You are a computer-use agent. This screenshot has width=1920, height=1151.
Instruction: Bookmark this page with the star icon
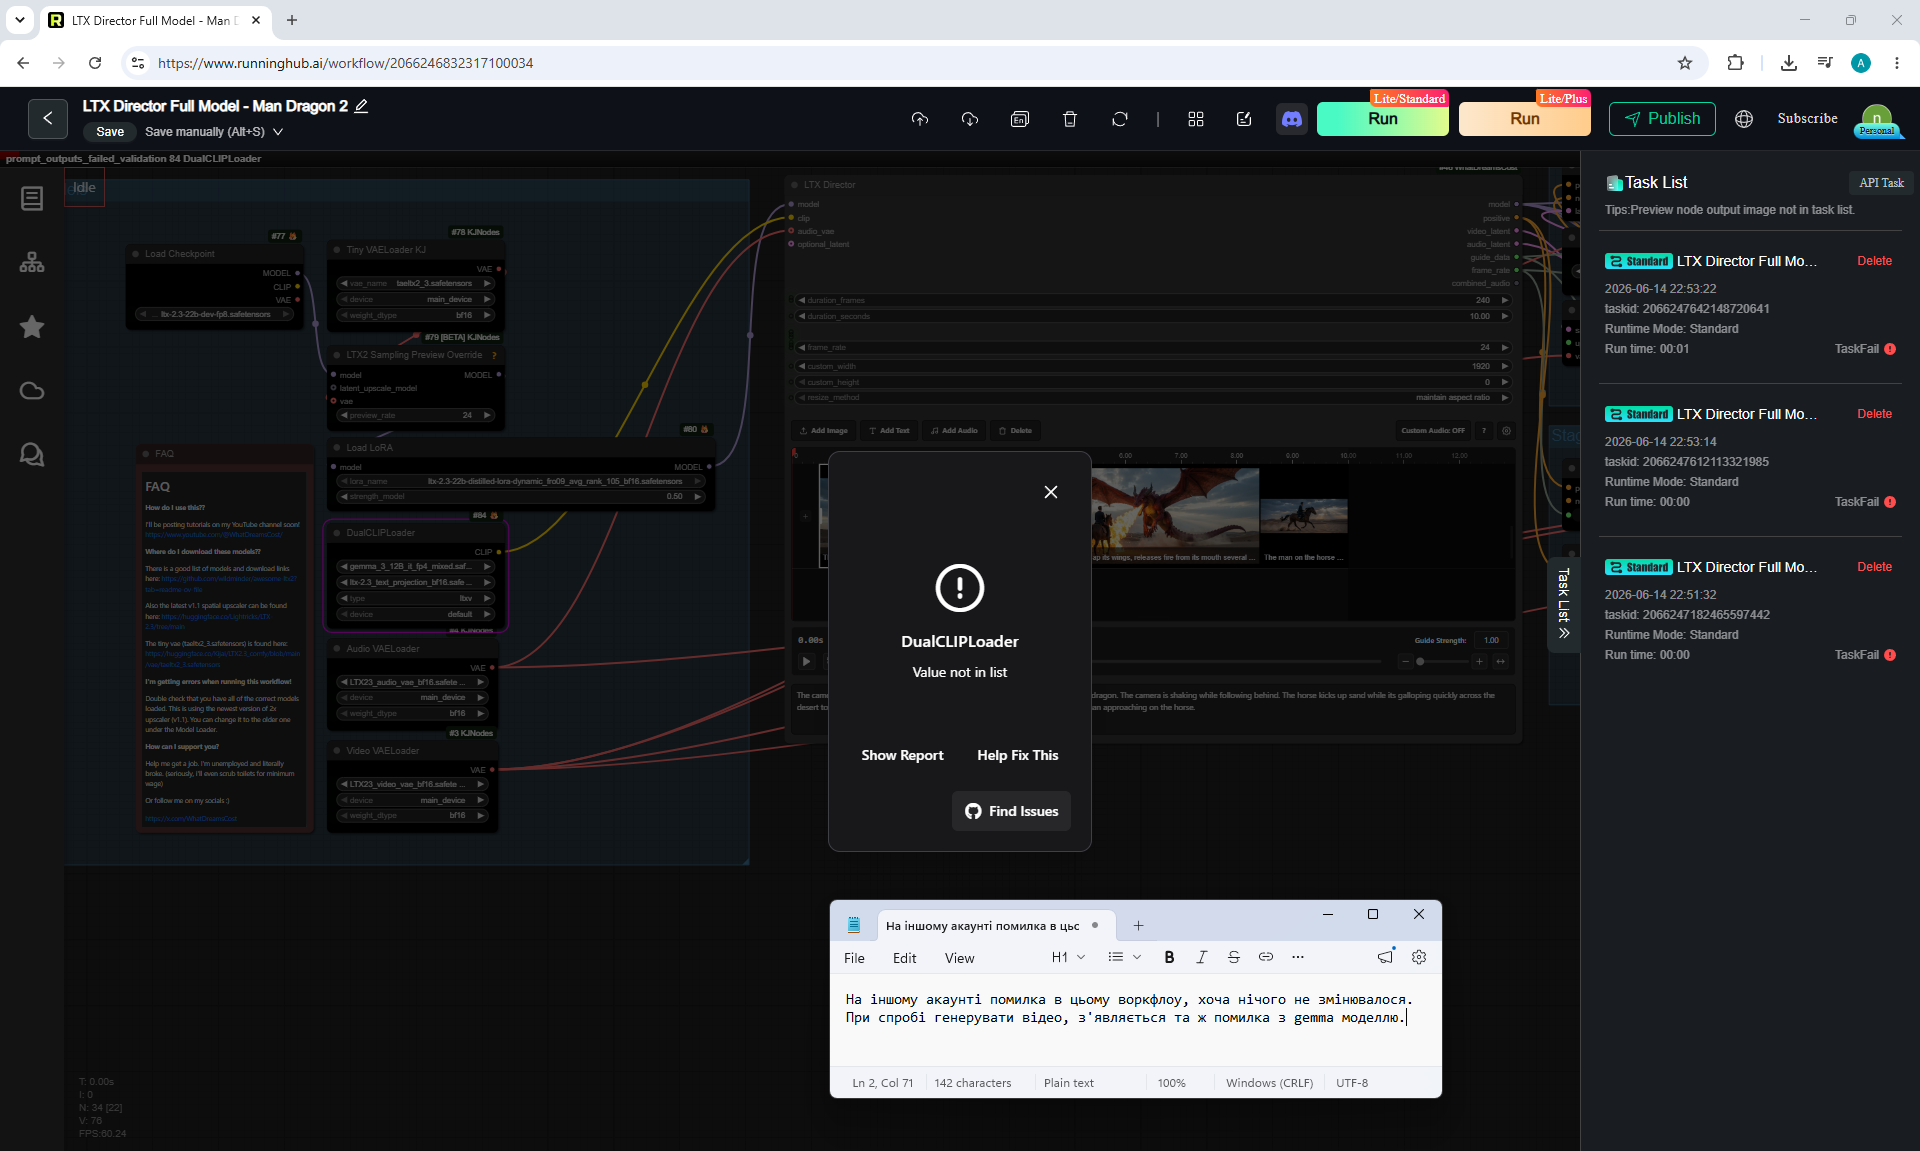coord(1685,63)
